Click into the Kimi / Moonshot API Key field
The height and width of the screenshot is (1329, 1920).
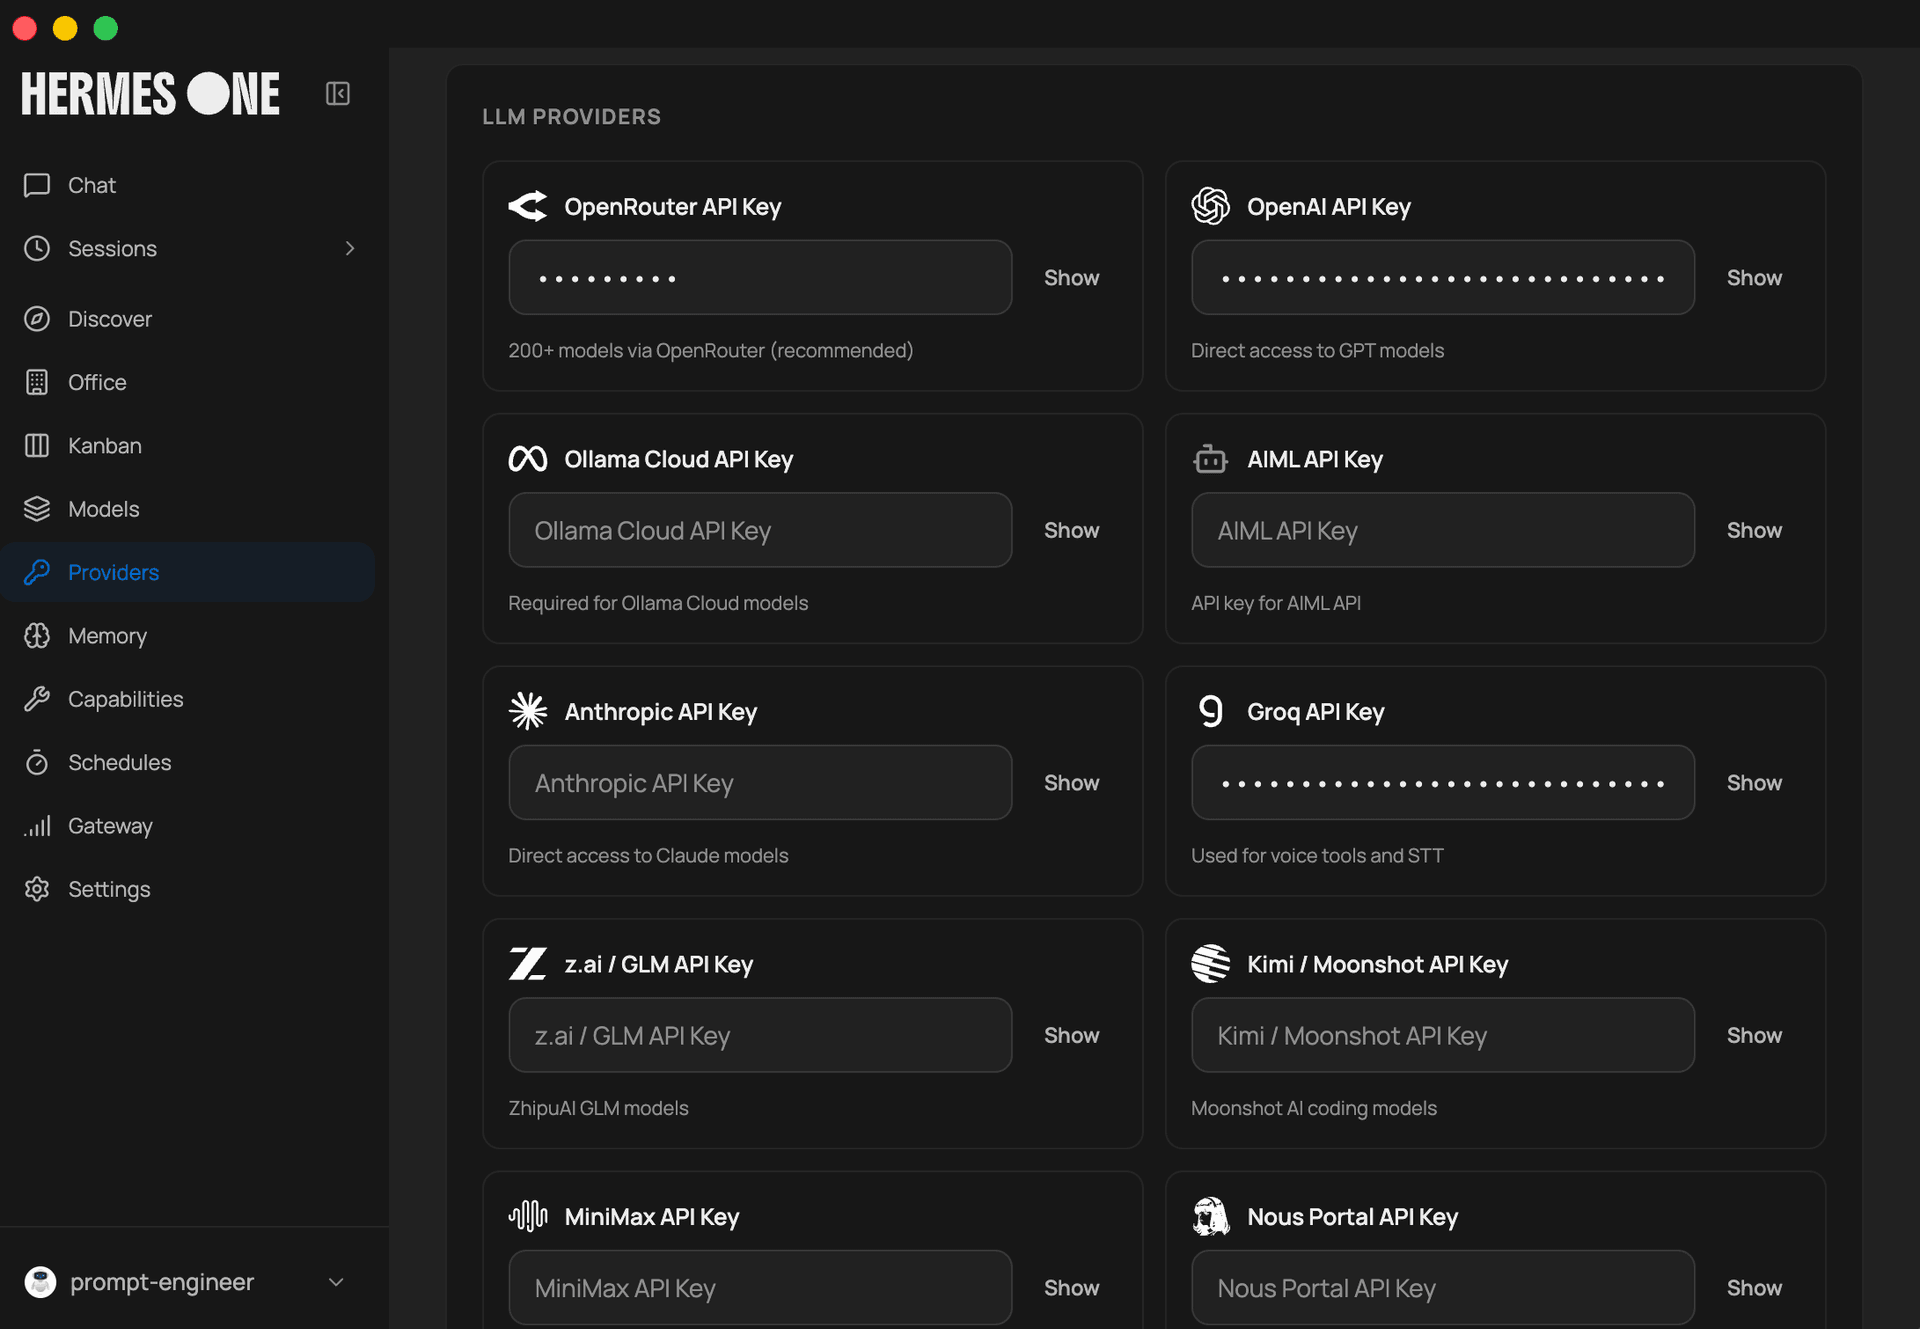(1443, 1035)
